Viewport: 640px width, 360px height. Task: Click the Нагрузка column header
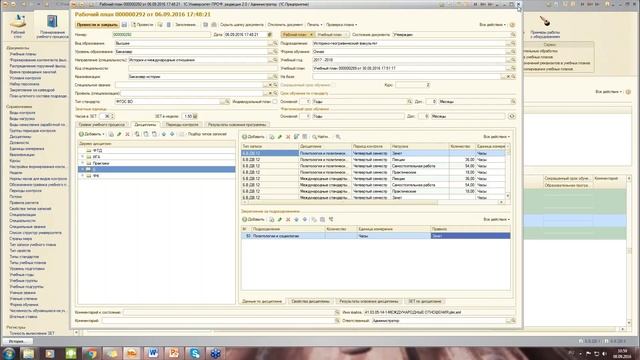tap(419, 146)
